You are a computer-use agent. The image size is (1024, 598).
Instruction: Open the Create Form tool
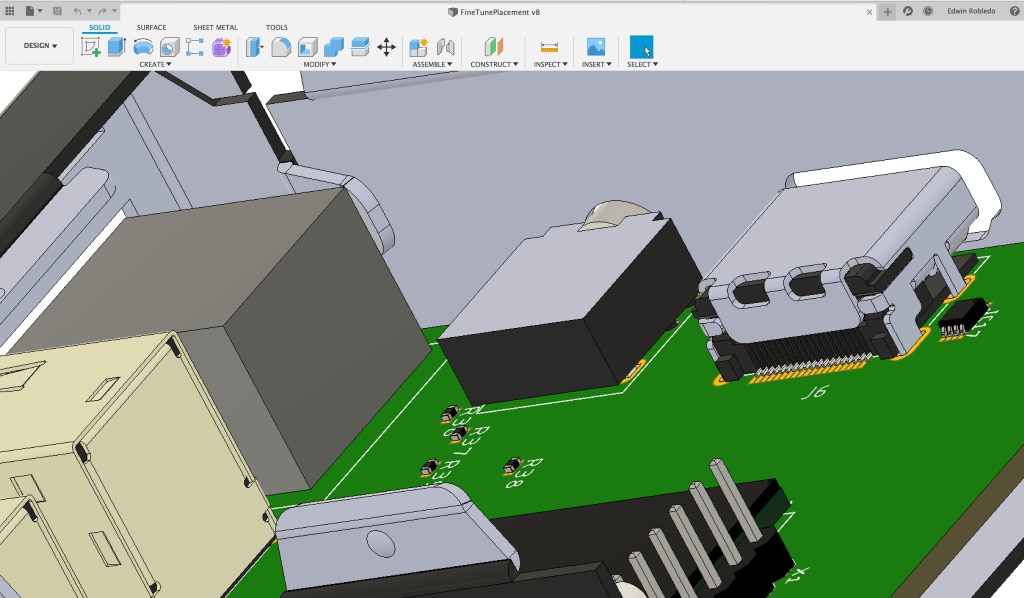tap(221, 46)
